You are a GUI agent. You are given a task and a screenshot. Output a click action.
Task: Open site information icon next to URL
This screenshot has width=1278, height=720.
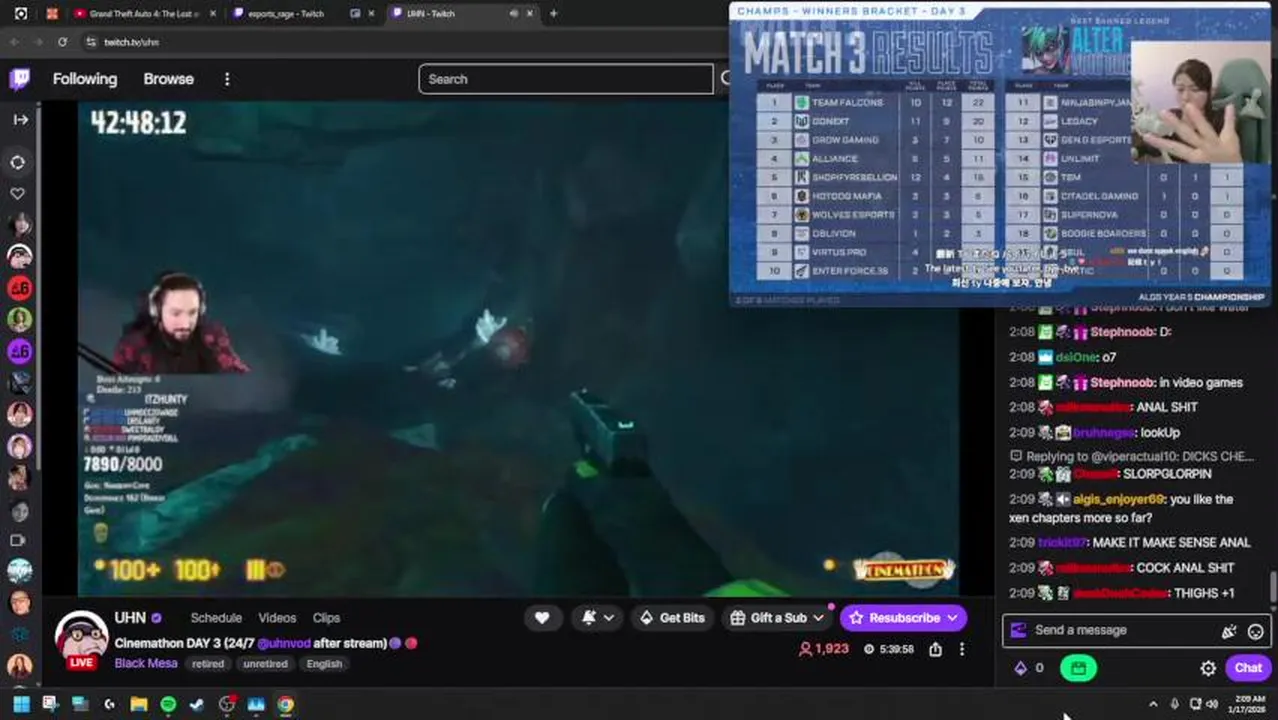point(91,42)
